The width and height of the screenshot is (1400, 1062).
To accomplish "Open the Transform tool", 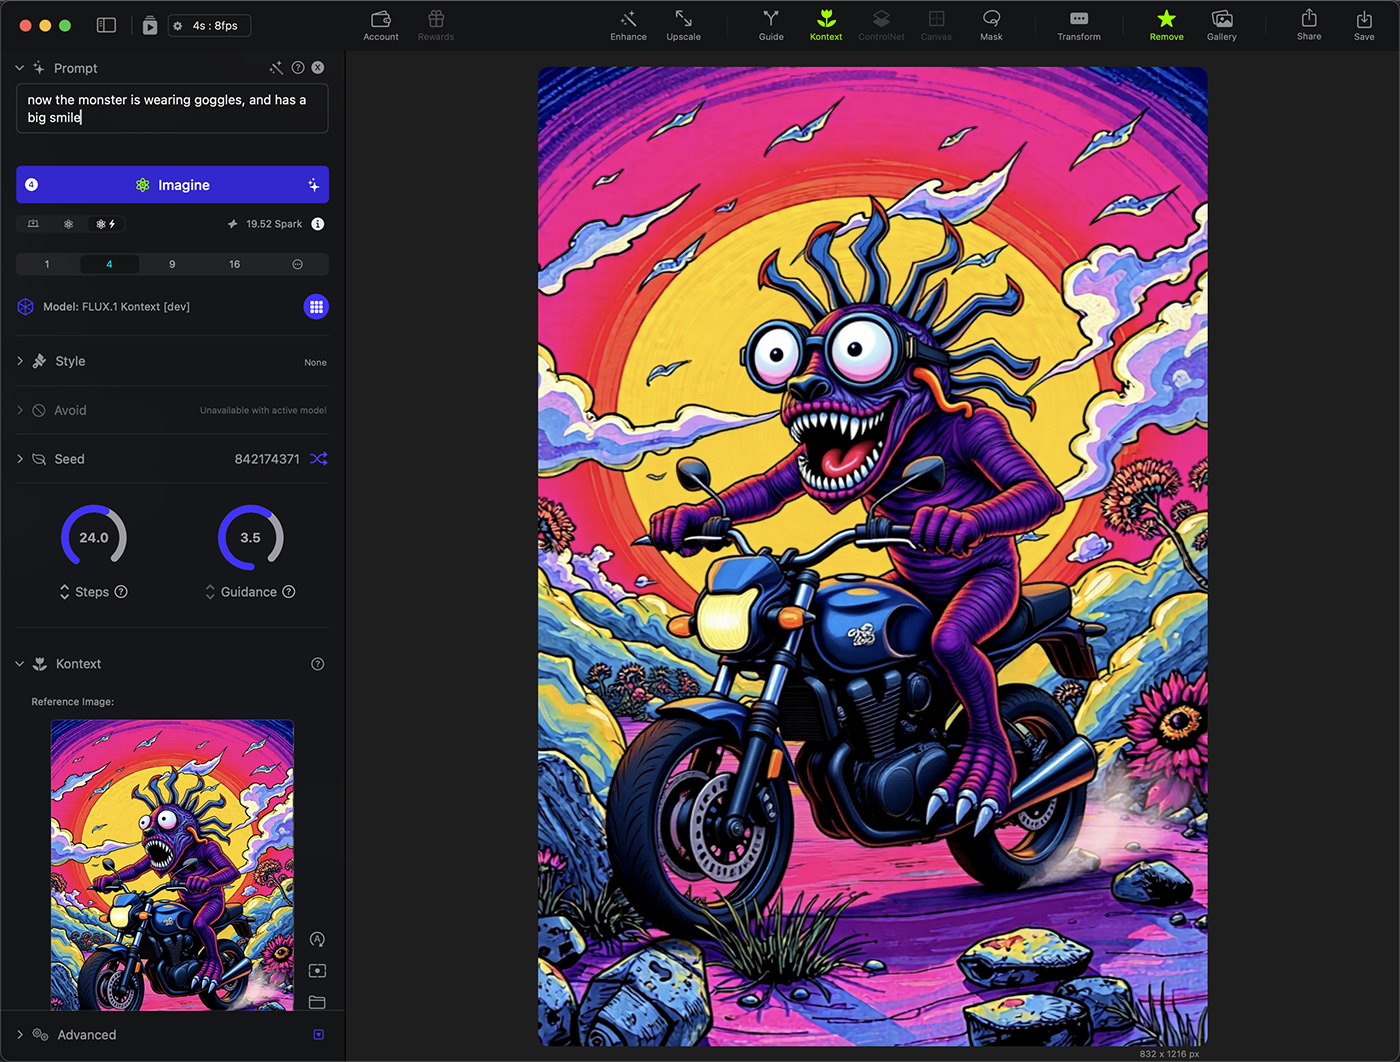I will coord(1078,25).
